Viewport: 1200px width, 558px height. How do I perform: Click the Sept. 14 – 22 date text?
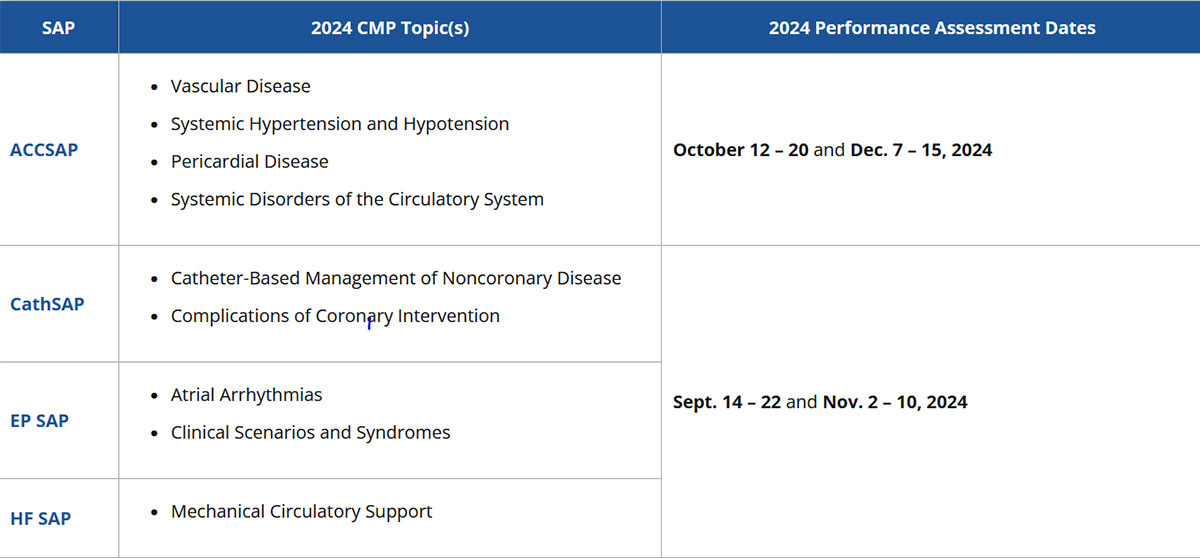726,402
